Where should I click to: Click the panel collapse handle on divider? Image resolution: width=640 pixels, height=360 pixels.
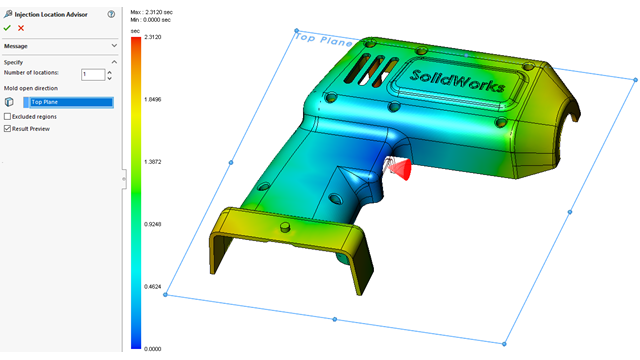click(124, 179)
